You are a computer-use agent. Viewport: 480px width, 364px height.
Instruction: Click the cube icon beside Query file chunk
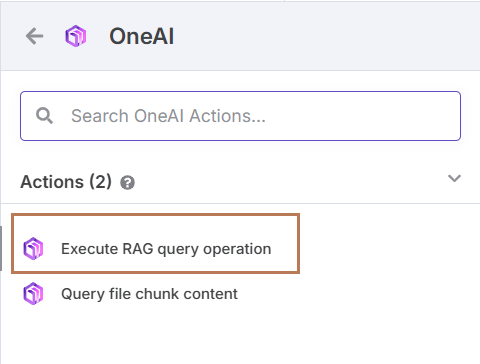tap(33, 294)
